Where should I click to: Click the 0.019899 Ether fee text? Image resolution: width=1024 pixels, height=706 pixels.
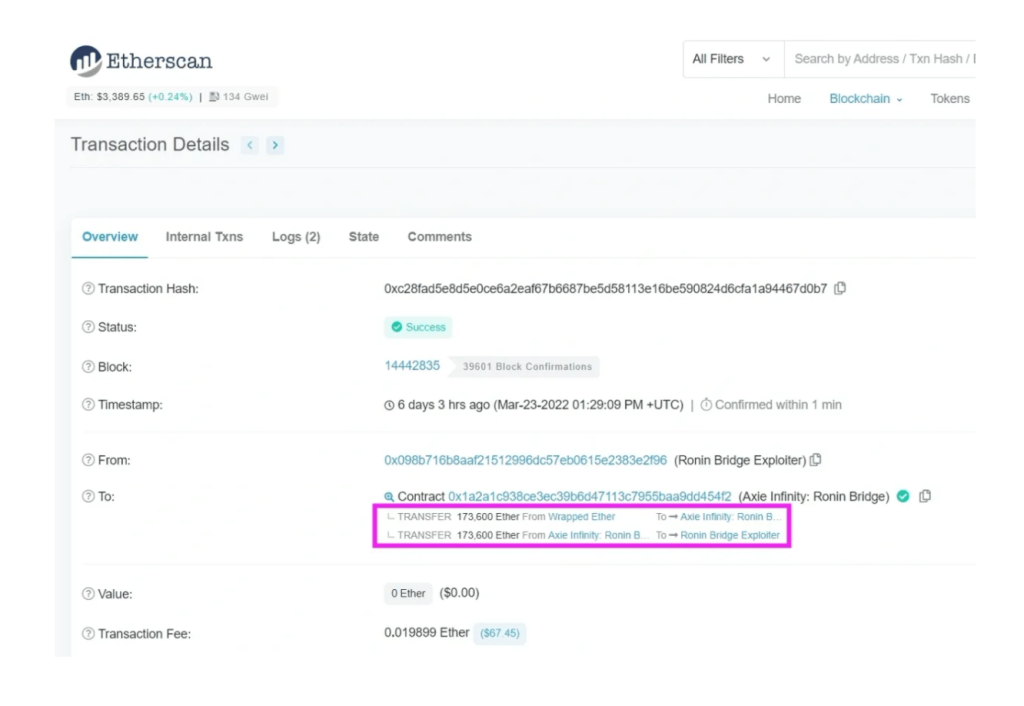click(x=426, y=633)
